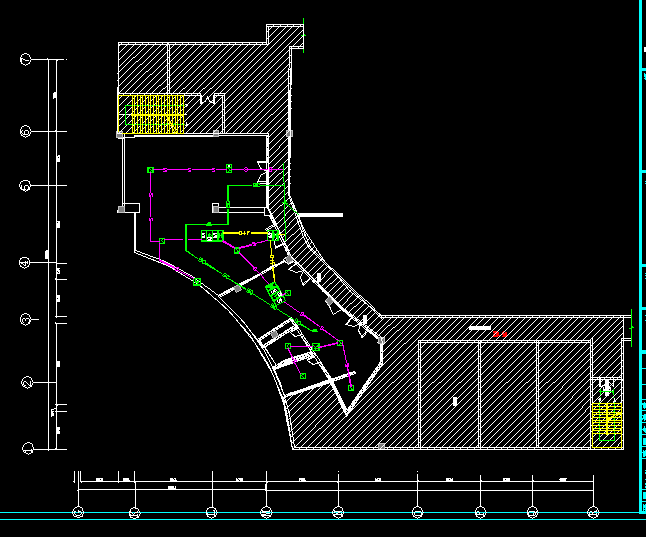Select the green three-cell panel box left of the yellow wire

(x=212, y=236)
